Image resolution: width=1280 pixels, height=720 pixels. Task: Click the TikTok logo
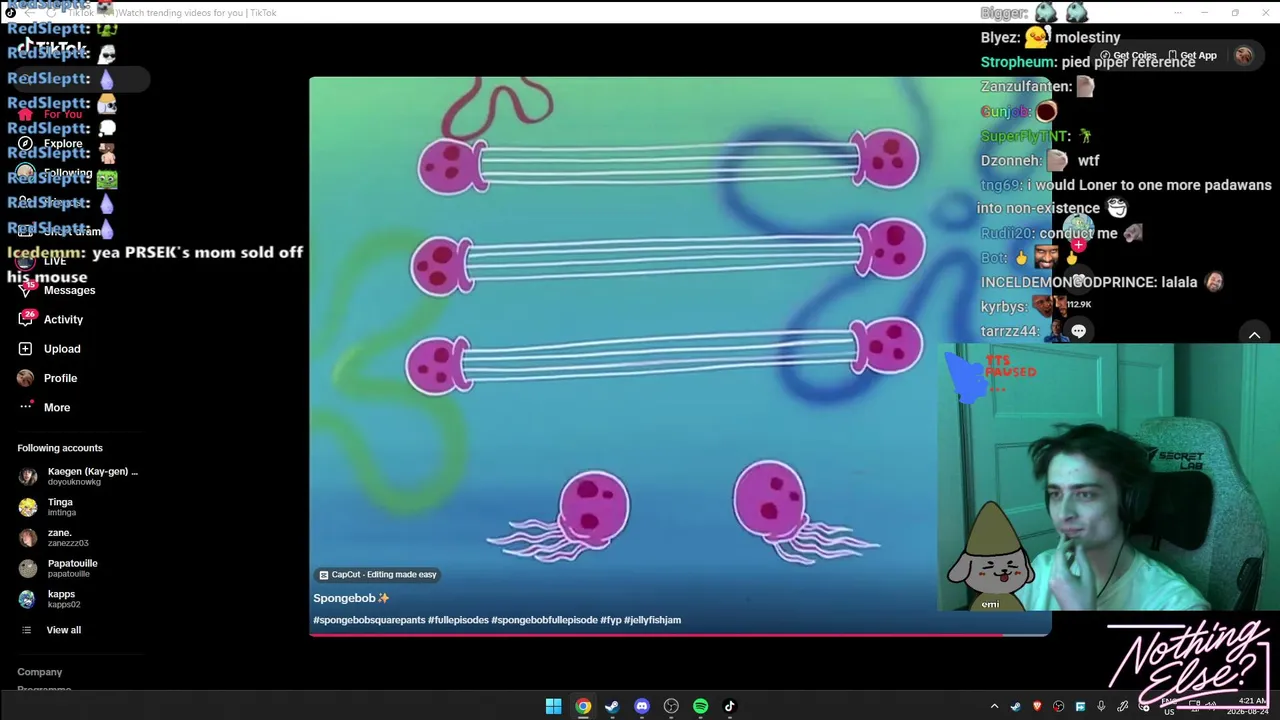(x=52, y=47)
